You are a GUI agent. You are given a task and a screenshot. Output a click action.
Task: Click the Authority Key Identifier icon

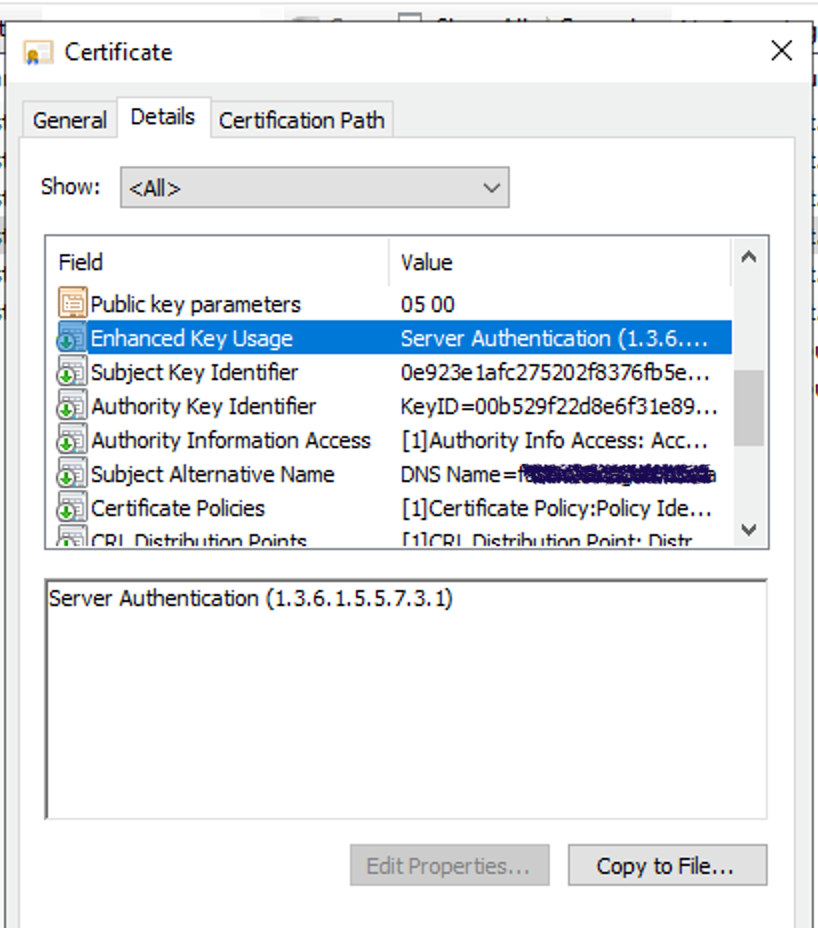tap(72, 406)
